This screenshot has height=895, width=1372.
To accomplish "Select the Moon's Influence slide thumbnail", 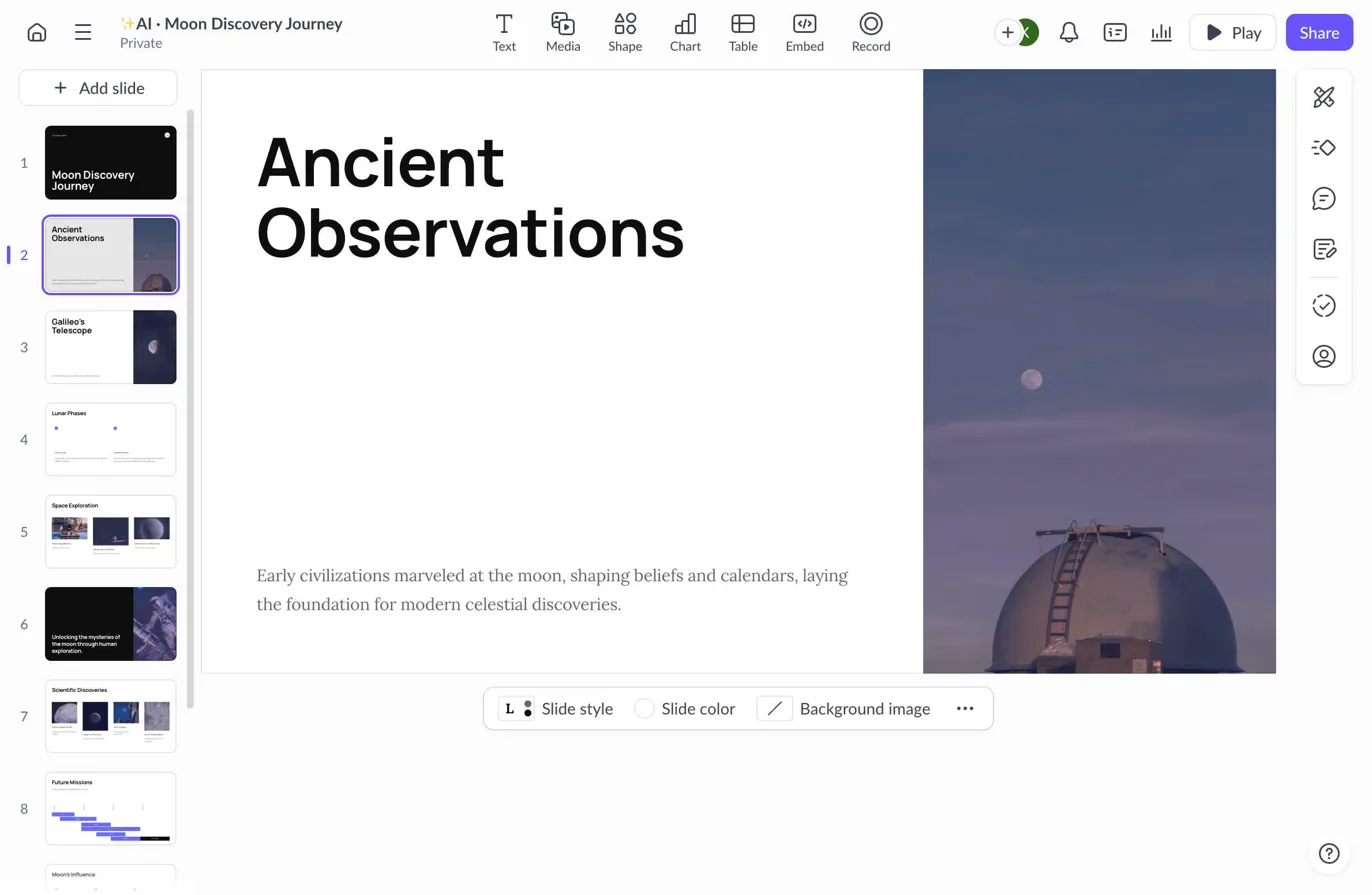I will coord(111,877).
